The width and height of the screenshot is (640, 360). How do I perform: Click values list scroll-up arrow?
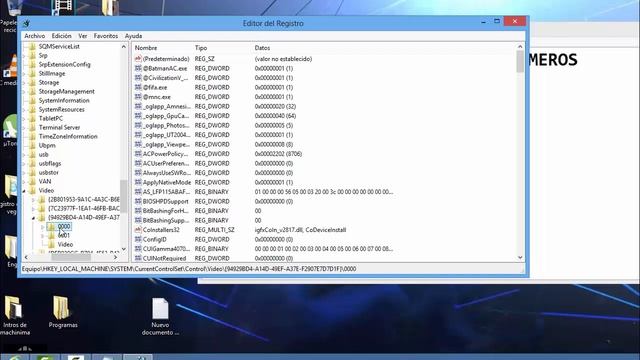(520, 47)
